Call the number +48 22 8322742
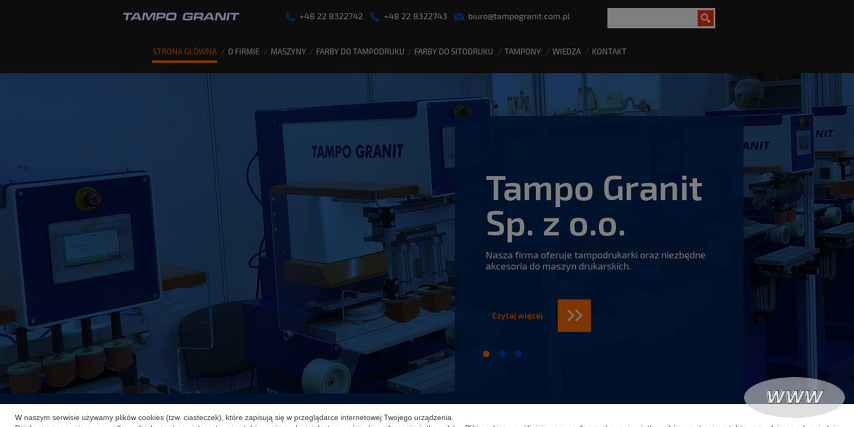Screen dimensions: 854x427 point(331,16)
